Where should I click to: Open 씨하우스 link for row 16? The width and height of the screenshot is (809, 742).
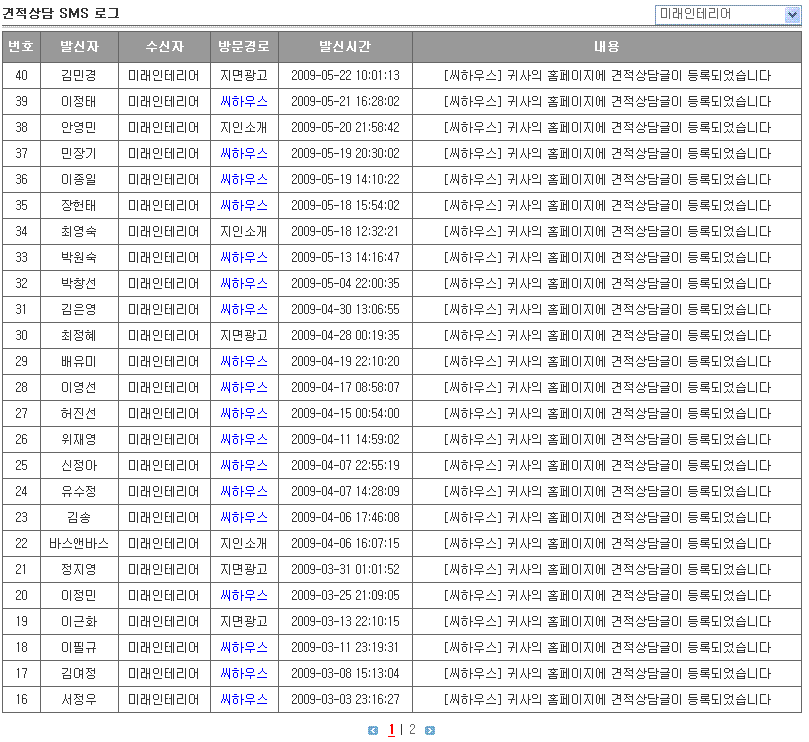[x=244, y=699]
